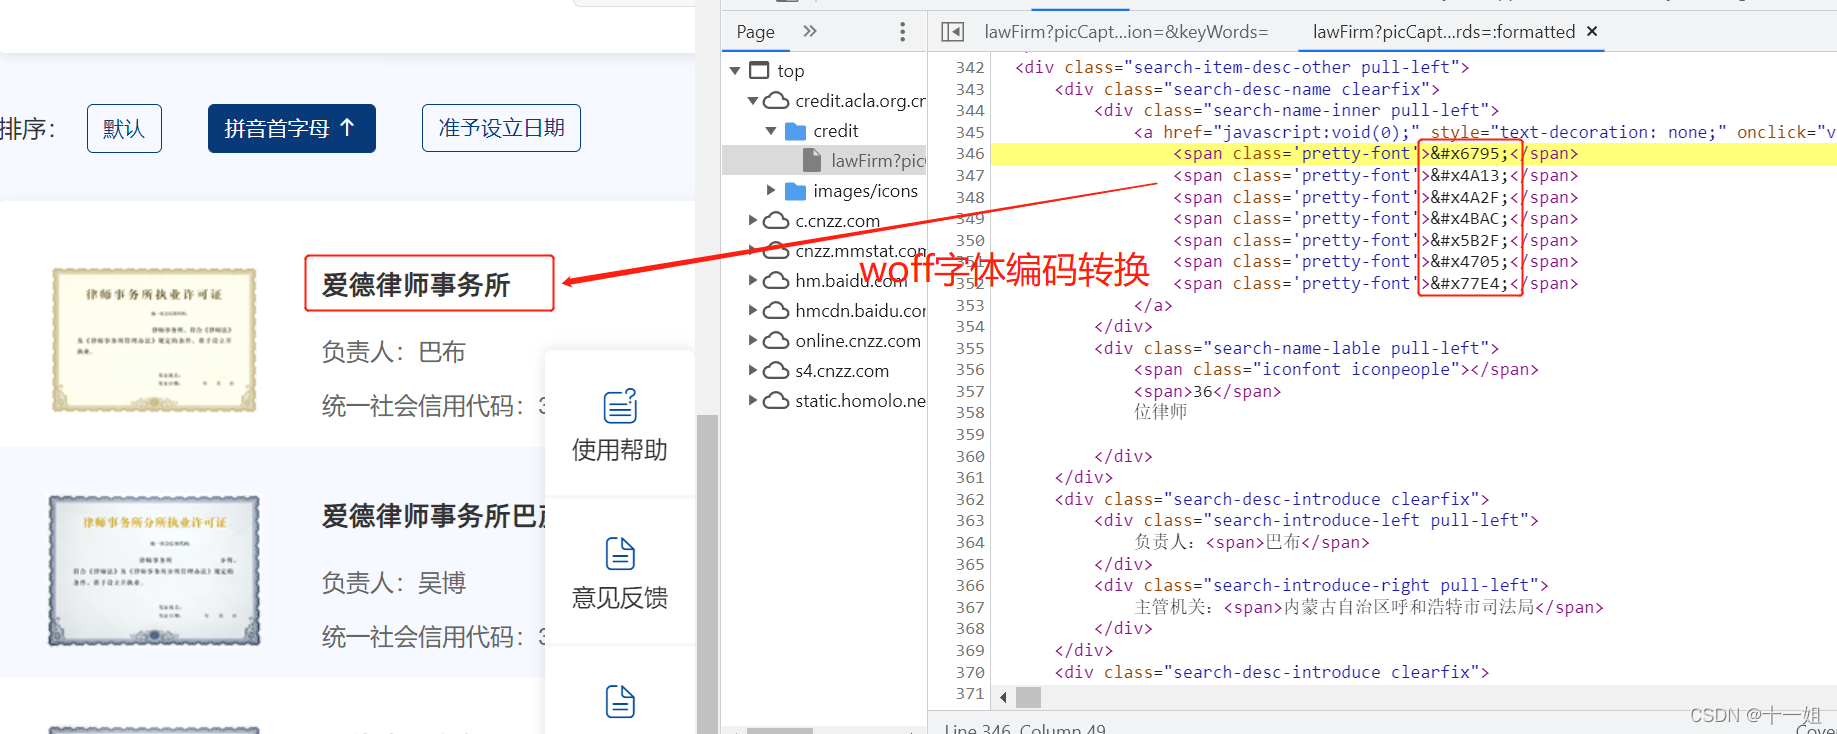Collapse the credit.acla.org.cn domain node
The height and width of the screenshot is (734, 1837).
coord(753,101)
